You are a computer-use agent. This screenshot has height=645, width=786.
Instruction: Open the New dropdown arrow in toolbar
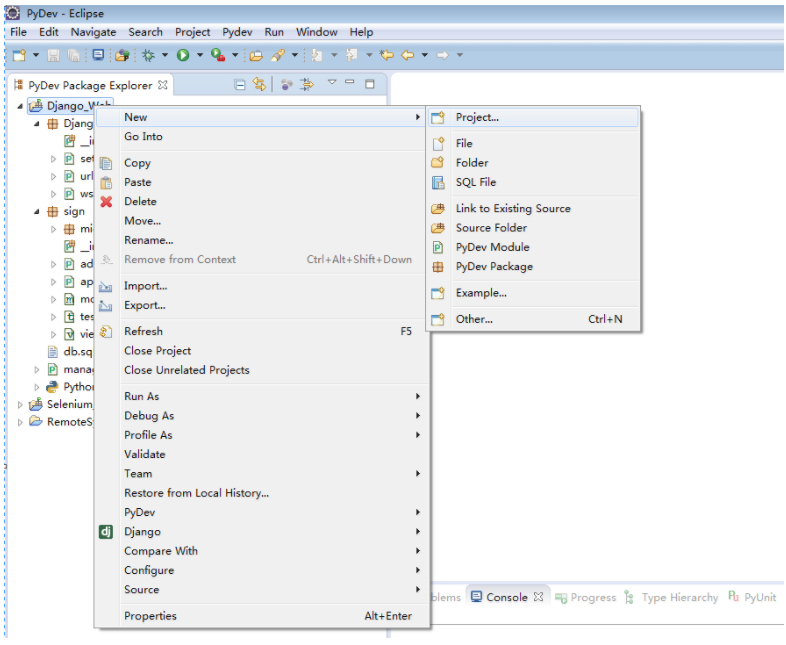point(36,55)
